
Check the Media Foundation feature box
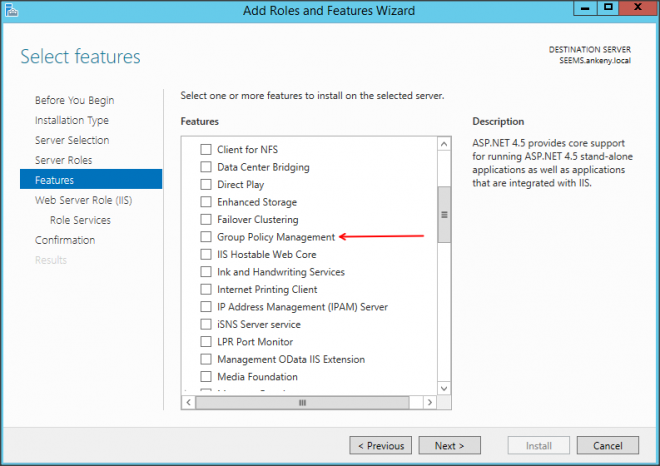[206, 377]
